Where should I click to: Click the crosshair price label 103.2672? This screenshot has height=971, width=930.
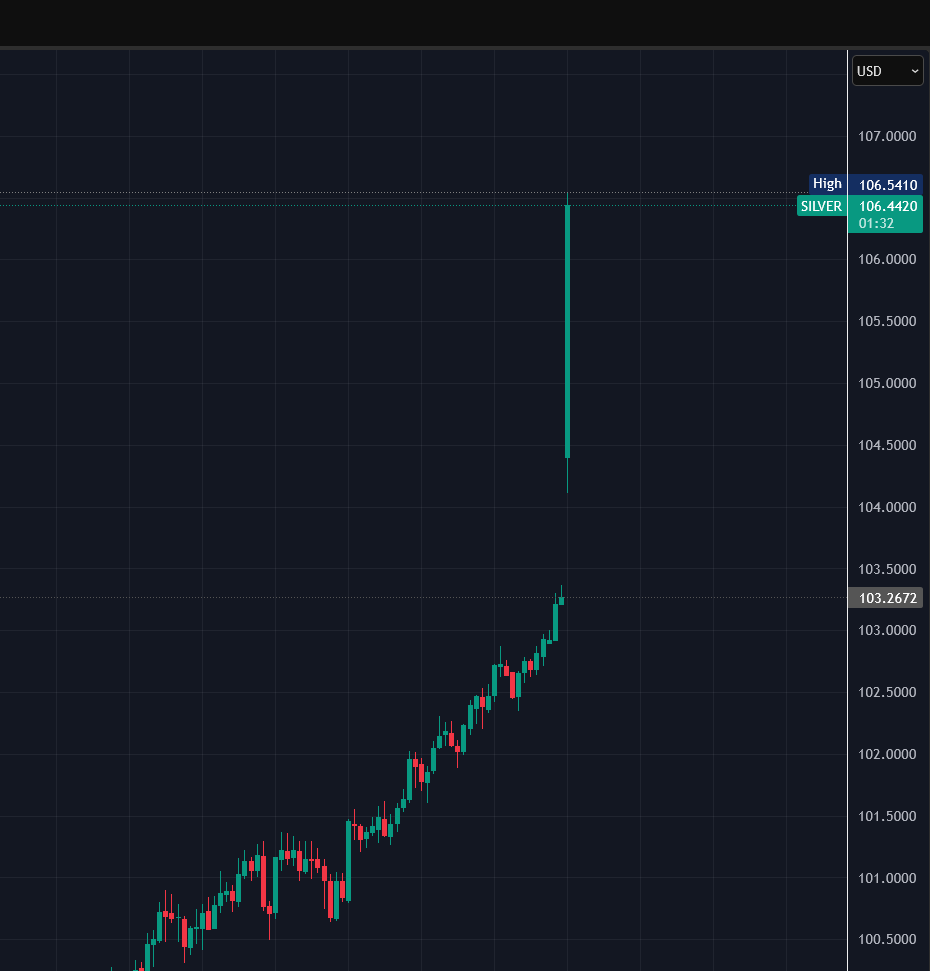click(887, 598)
